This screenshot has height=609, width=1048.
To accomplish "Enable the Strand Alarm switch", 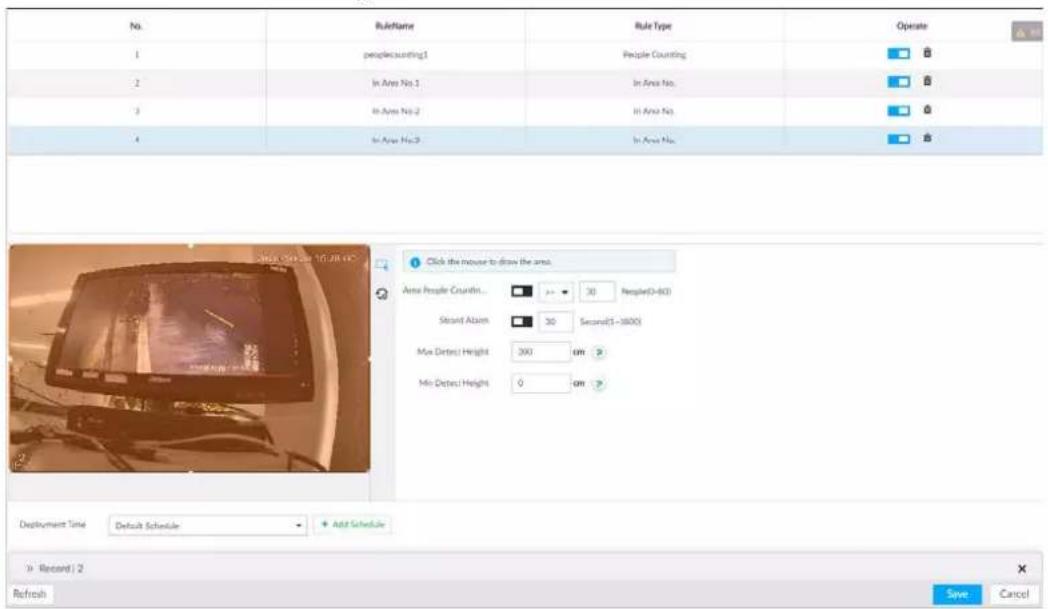I will 522,322.
